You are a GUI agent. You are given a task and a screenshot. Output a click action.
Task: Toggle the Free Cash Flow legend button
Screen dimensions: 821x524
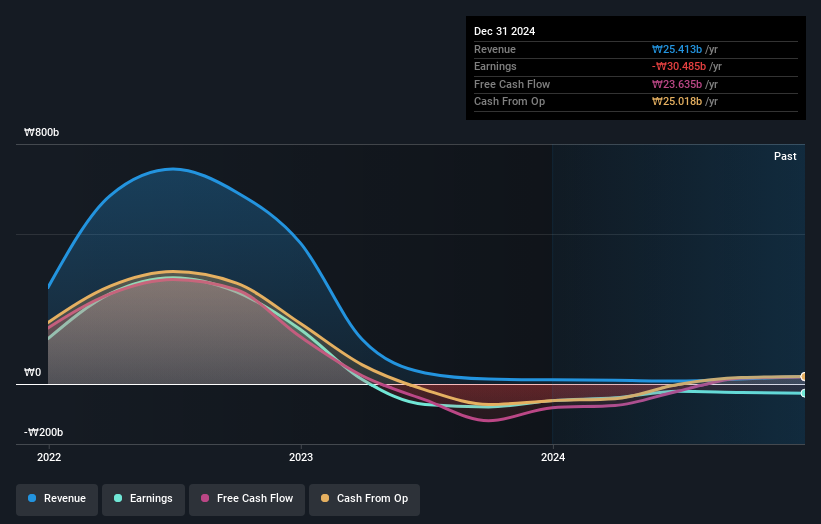247,499
